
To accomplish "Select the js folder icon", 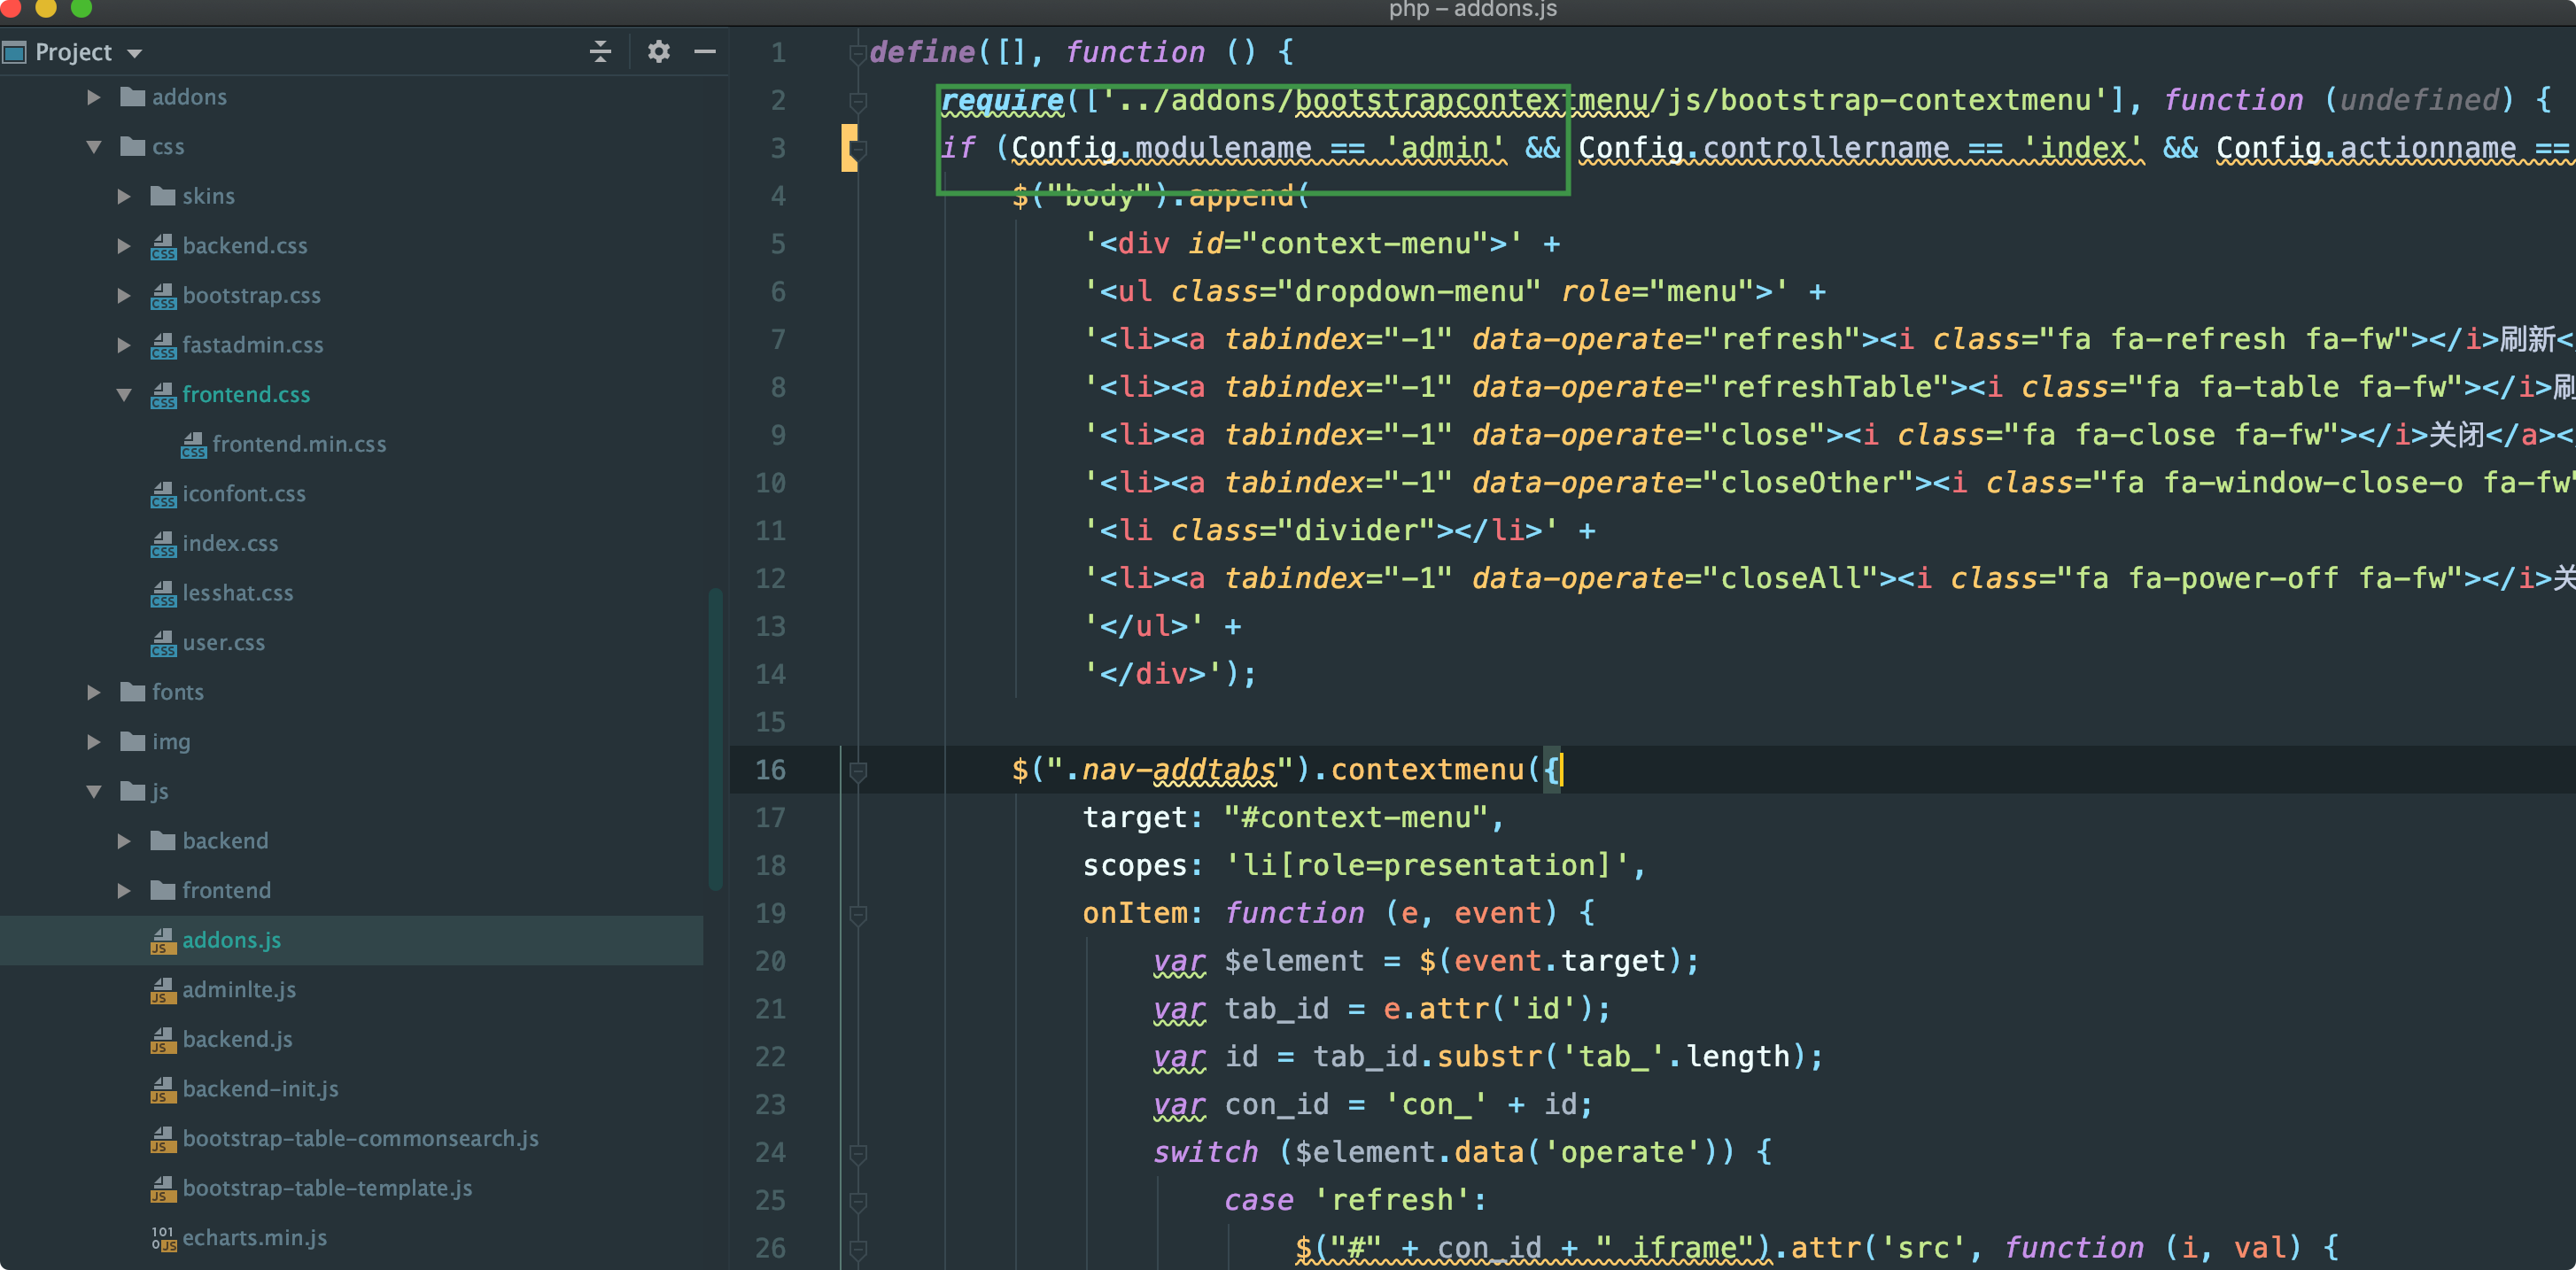I will (132, 791).
